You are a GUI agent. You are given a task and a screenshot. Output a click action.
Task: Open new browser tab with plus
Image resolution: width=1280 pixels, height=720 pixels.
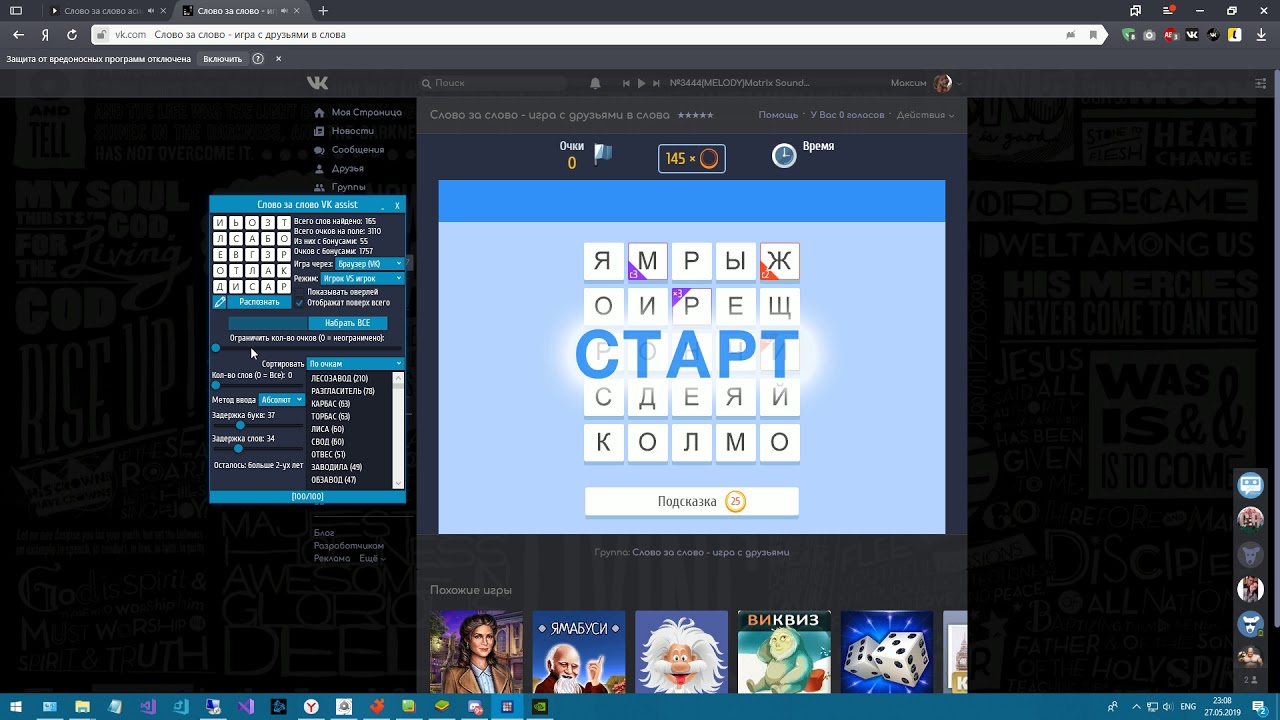pos(323,11)
